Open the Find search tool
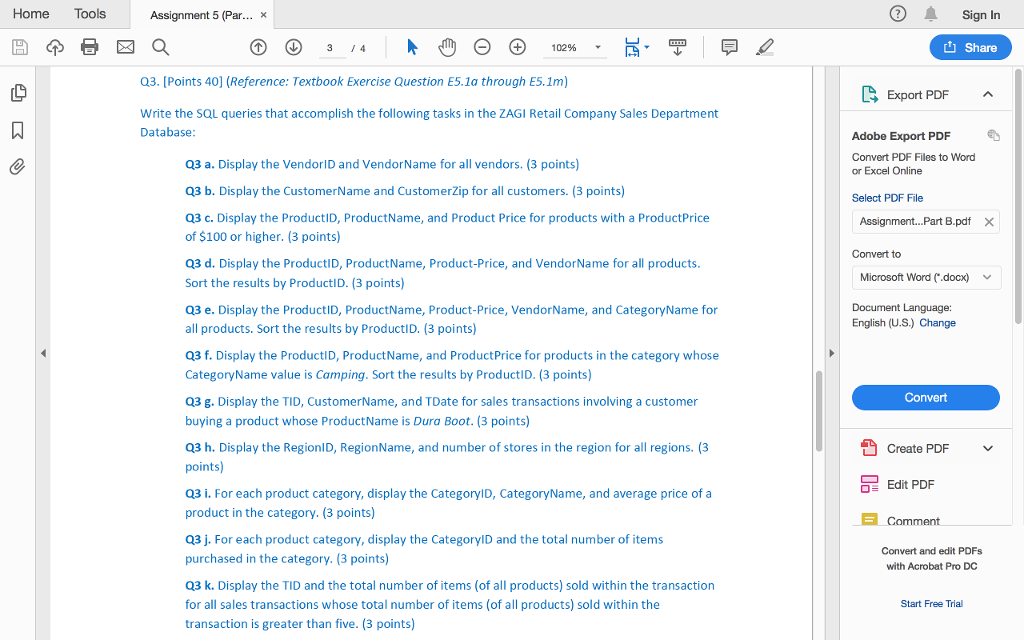The image size is (1024, 640). click(160, 47)
